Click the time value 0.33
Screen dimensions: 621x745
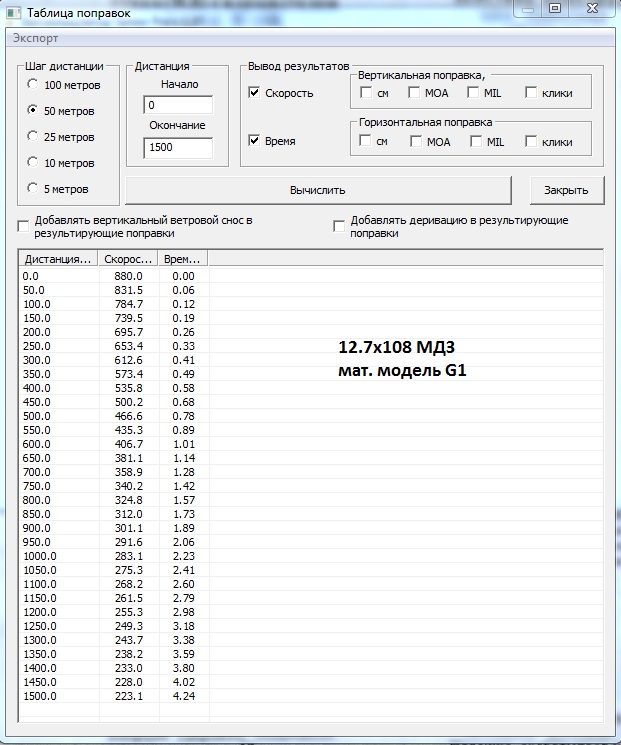coord(183,346)
